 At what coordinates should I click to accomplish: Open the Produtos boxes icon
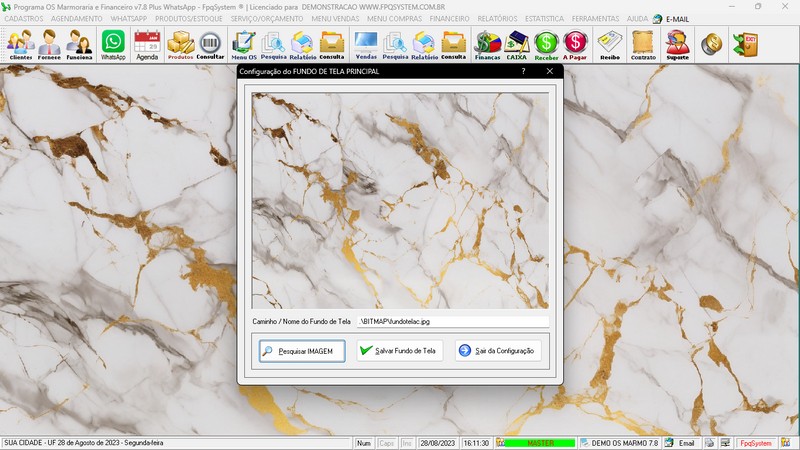pos(181,45)
